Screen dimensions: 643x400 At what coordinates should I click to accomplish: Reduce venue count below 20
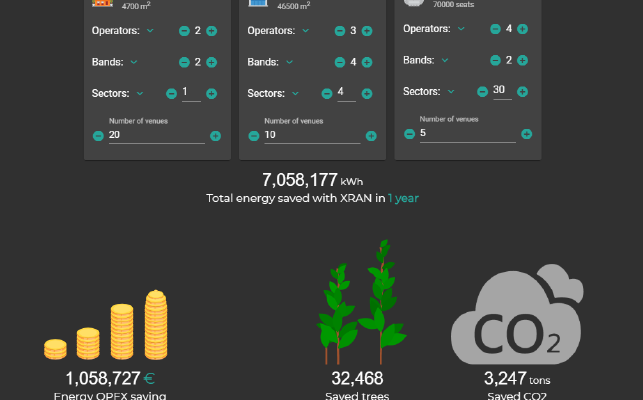point(98,136)
